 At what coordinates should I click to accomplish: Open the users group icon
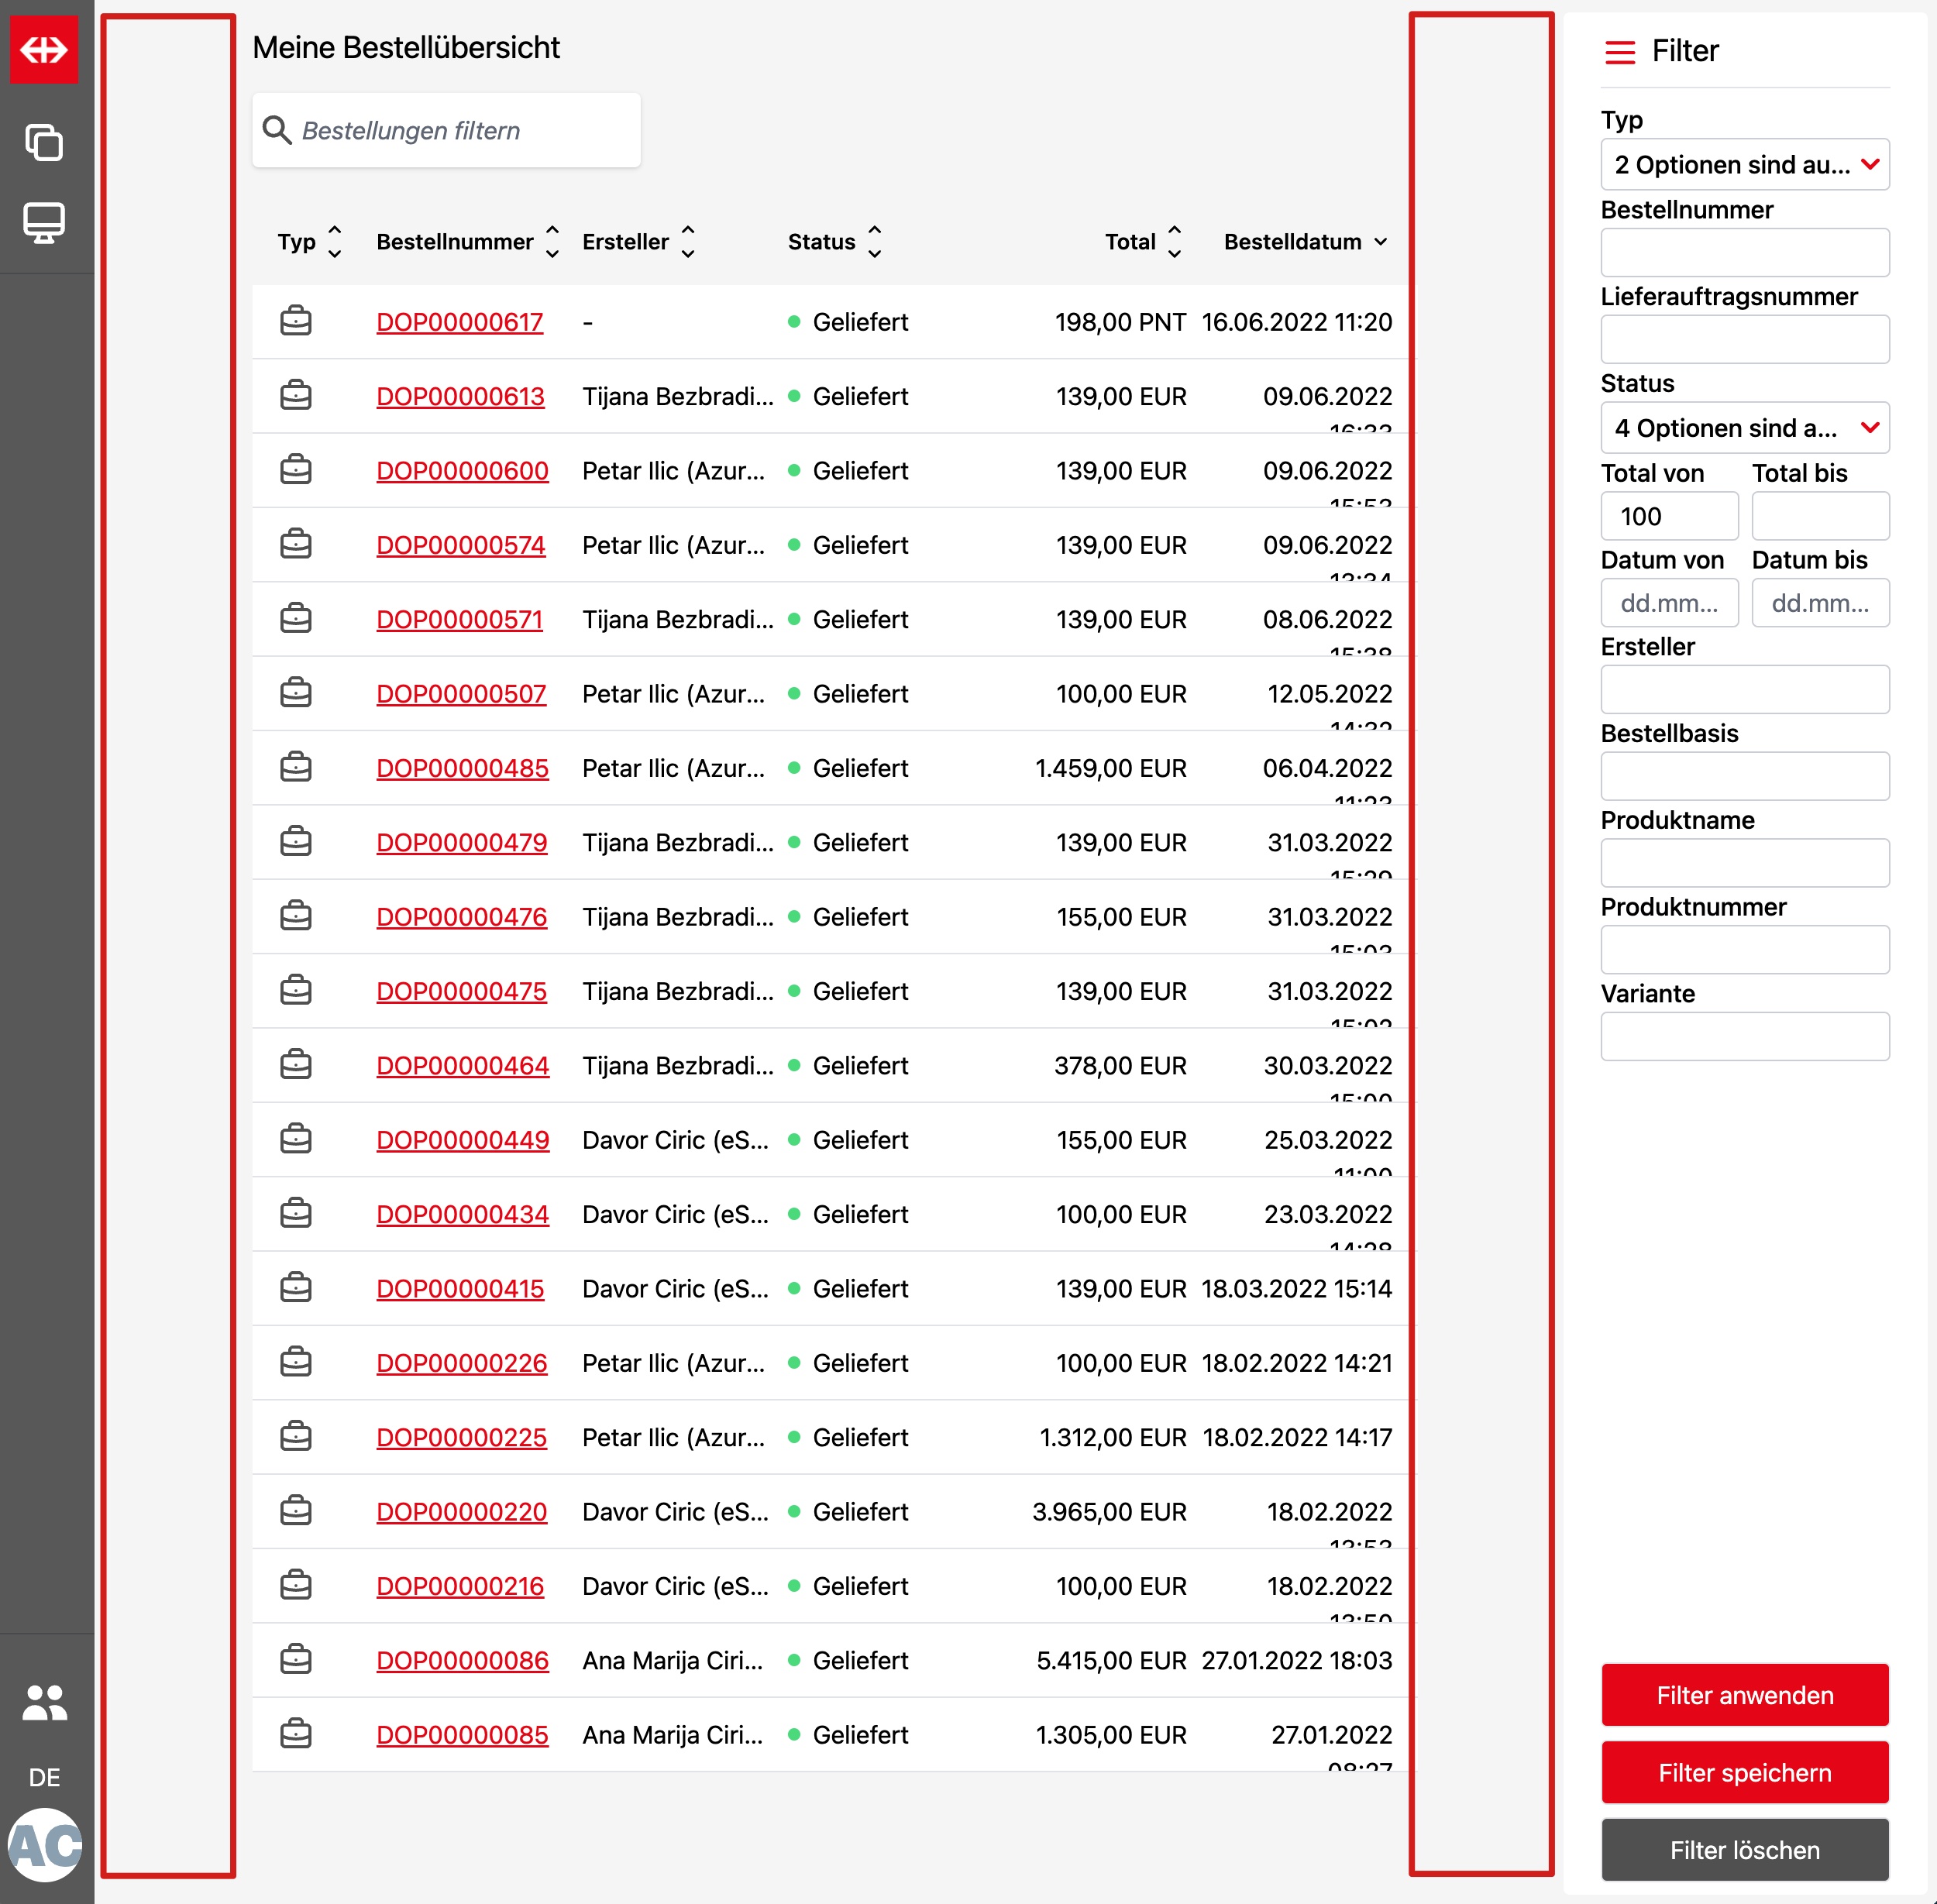(x=44, y=1702)
